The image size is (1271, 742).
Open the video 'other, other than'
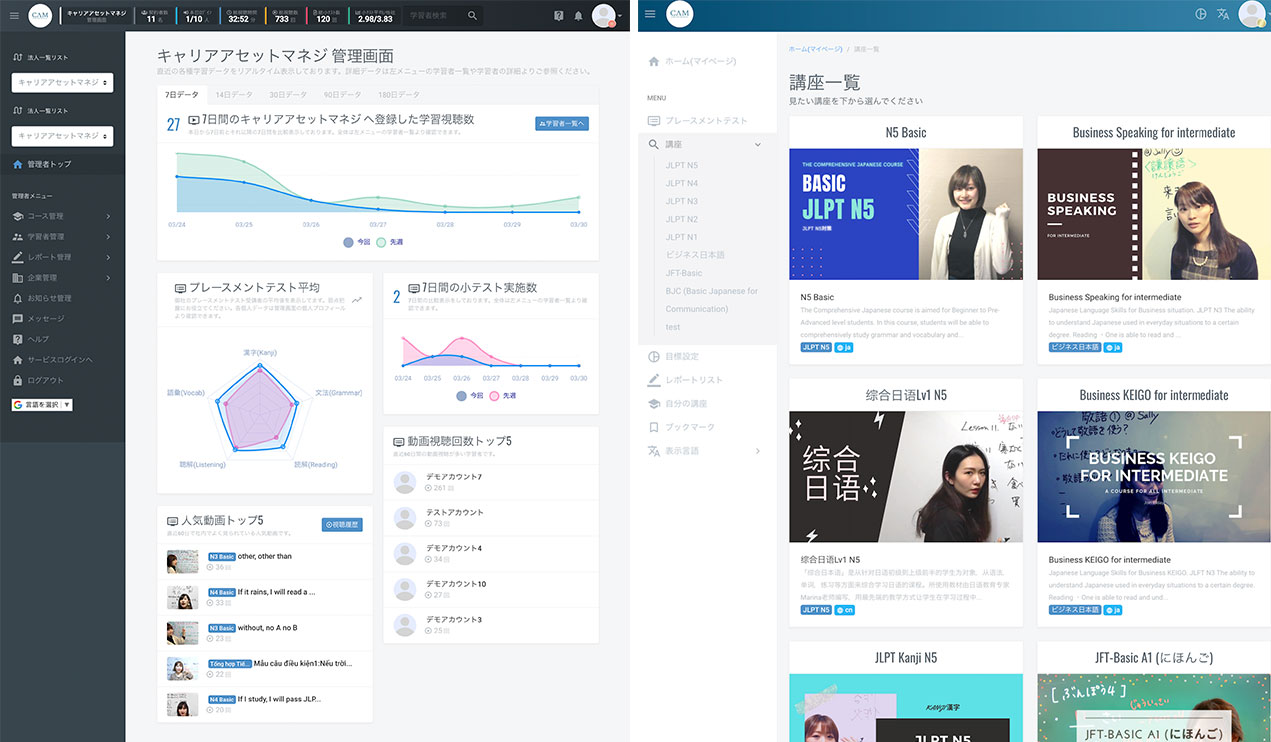point(265,557)
